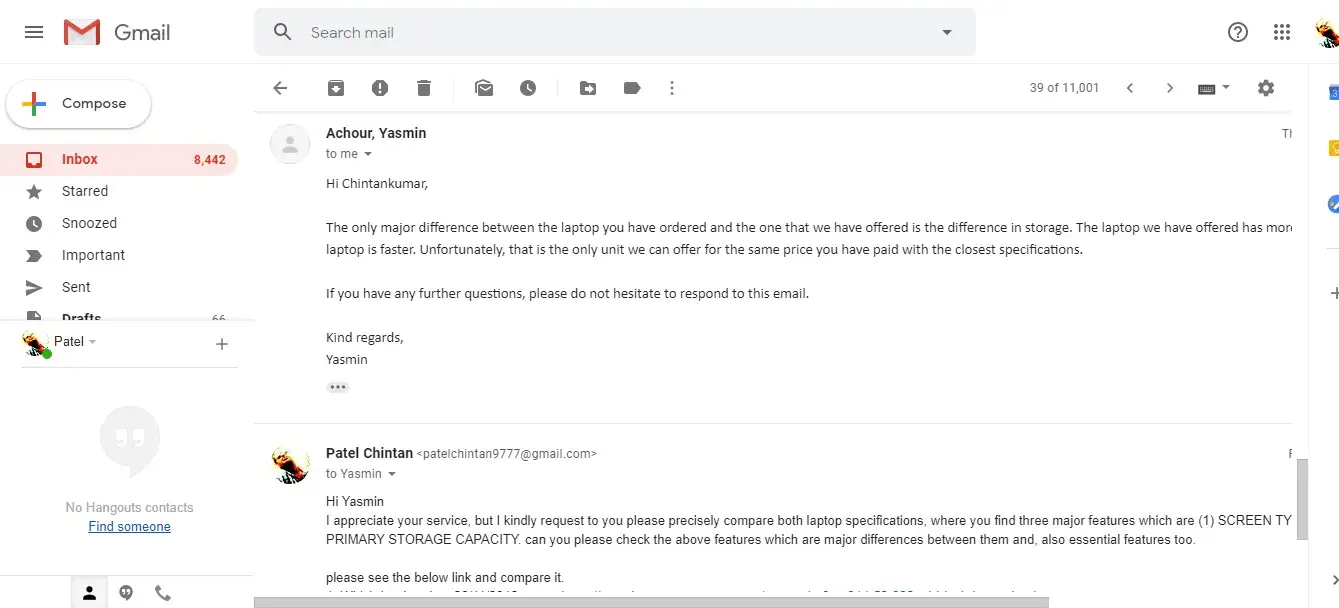1339x608 pixels.
Task: Open Gmail settings gear
Action: [x=1266, y=88]
